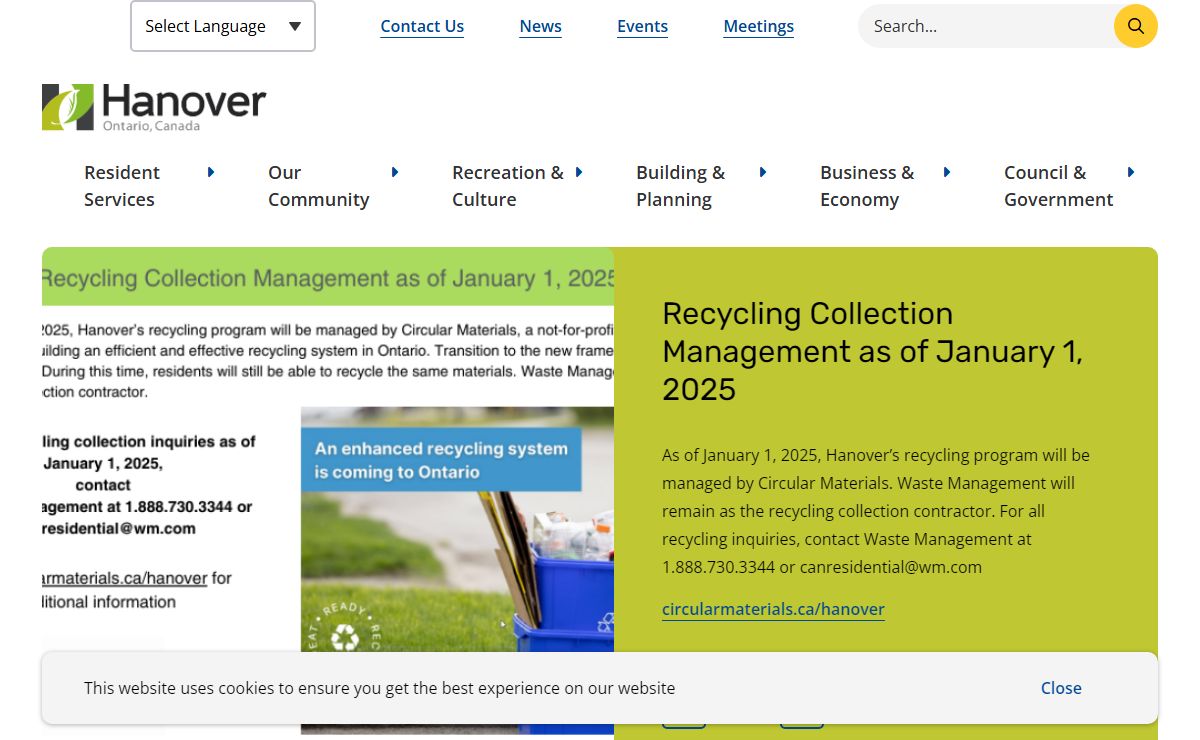Expand the Resident Services submenu arrow

[x=211, y=172]
